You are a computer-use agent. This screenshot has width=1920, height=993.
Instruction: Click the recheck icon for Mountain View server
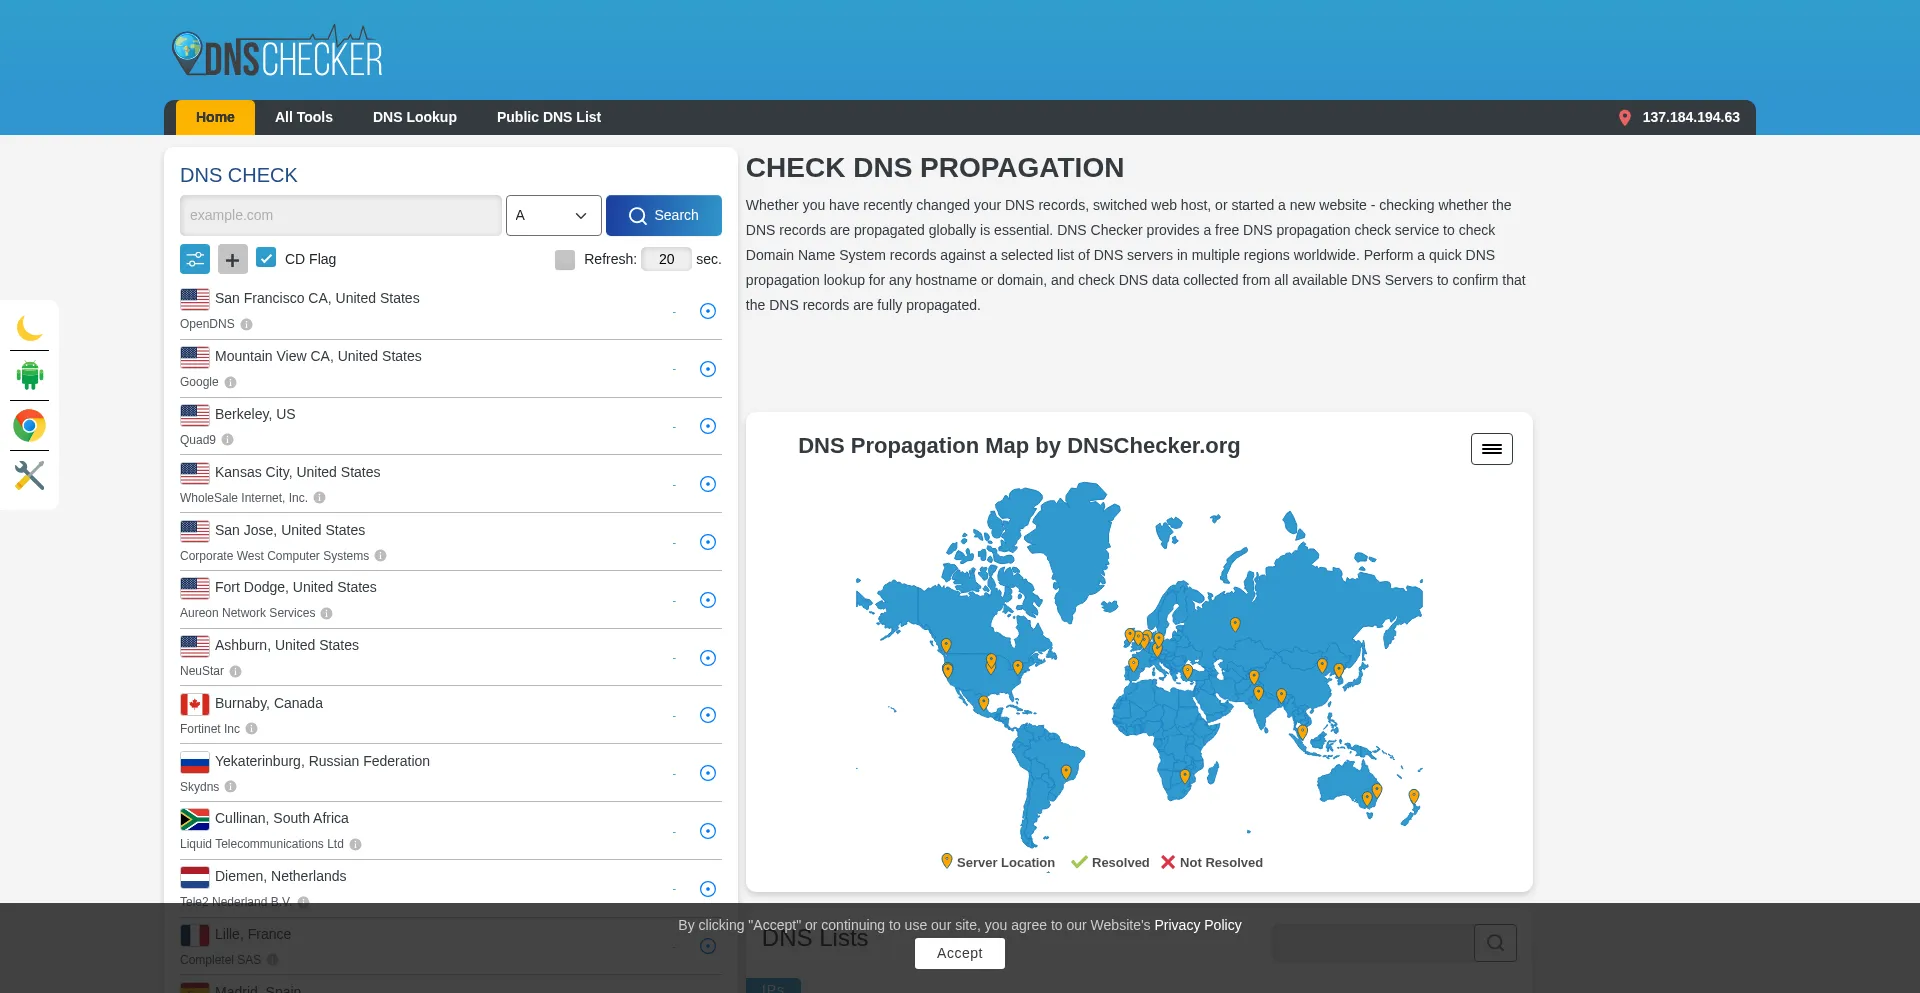point(708,369)
